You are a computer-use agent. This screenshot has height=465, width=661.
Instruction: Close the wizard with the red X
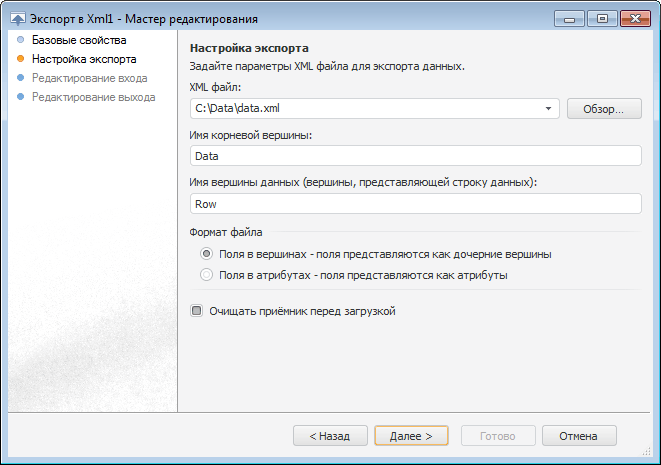point(636,18)
